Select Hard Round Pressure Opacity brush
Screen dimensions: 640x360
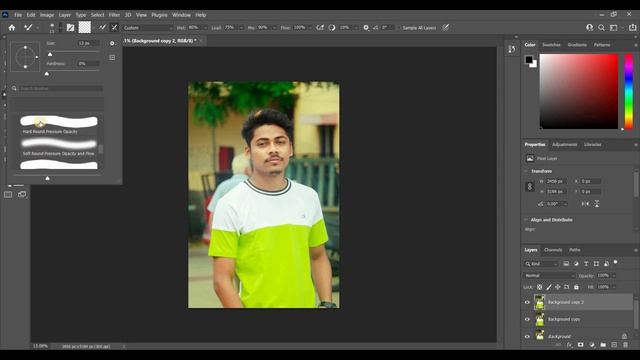point(59,124)
